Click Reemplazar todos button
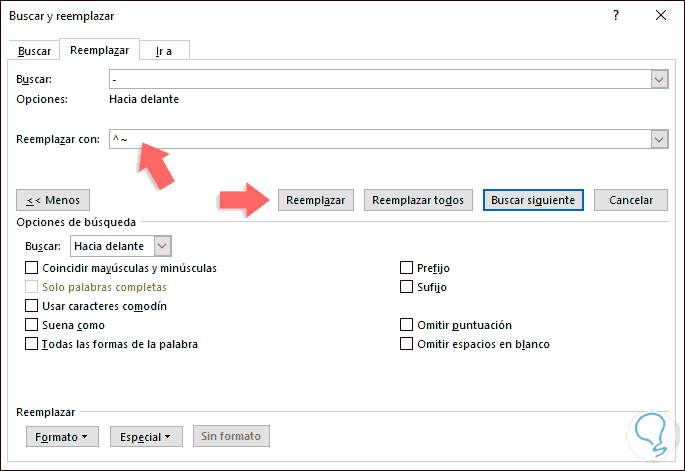Screen dimensions: 685x471 pos(417,200)
